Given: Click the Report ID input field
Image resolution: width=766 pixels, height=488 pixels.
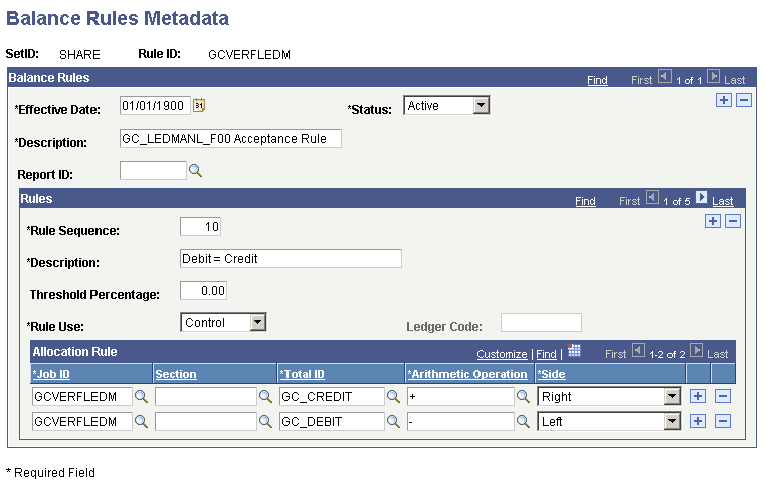Looking at the screenshot, I should [153, 170].
